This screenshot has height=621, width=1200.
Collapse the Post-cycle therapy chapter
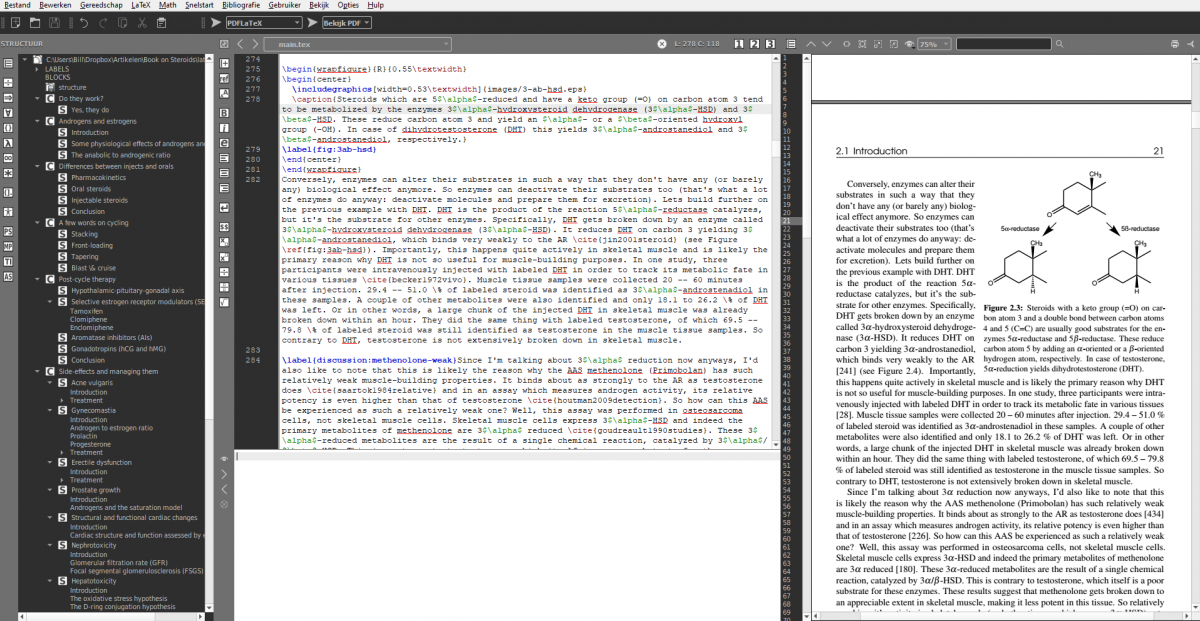36,279
